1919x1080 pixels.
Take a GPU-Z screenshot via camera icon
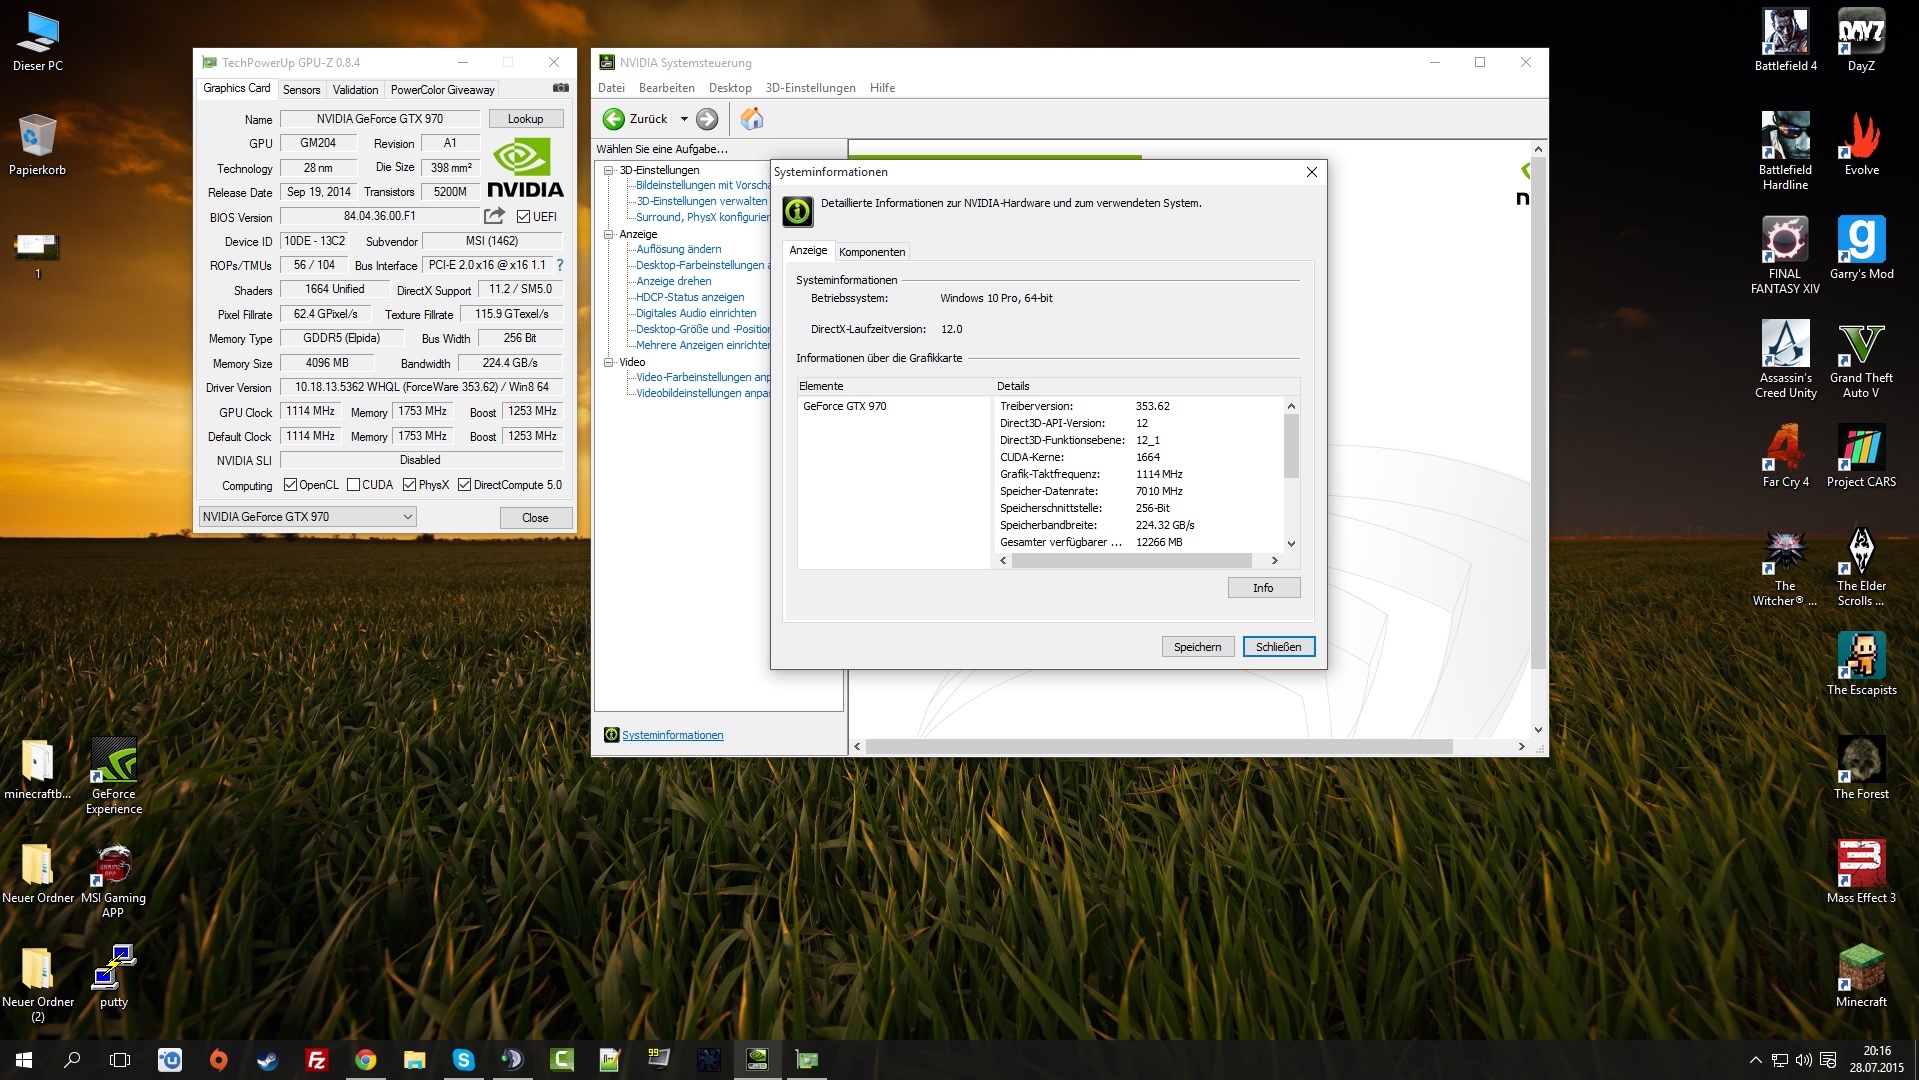pyautogui.click(x=561, y=88)
